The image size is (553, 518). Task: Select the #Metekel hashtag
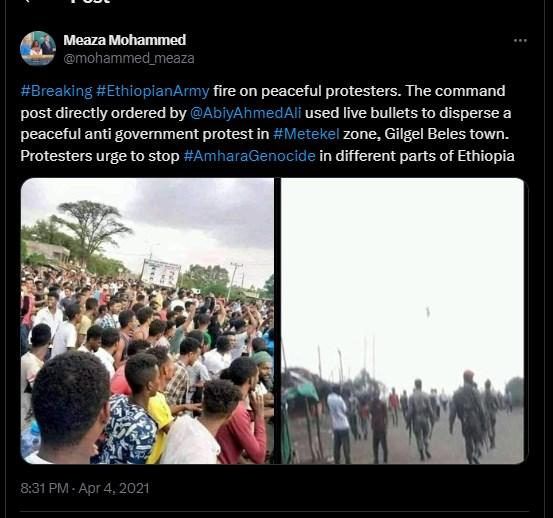click(x=306, y=134)
